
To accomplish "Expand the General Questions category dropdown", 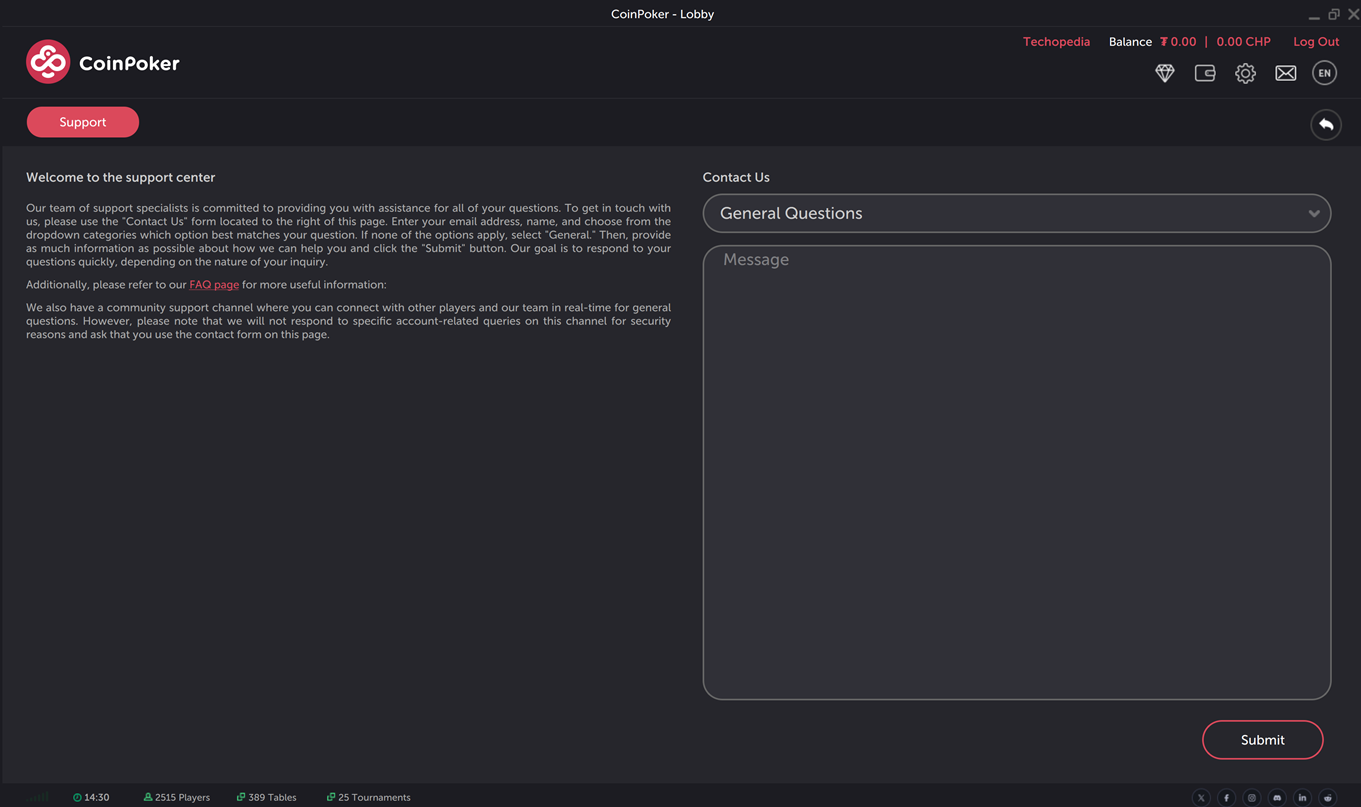I will [1016, 213].
